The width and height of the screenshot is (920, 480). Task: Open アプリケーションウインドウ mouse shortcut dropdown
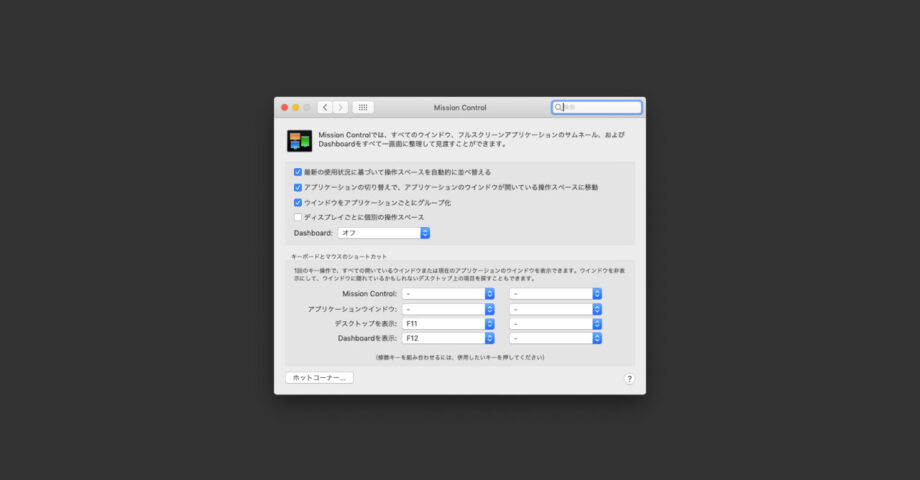[x=556, y=309]
